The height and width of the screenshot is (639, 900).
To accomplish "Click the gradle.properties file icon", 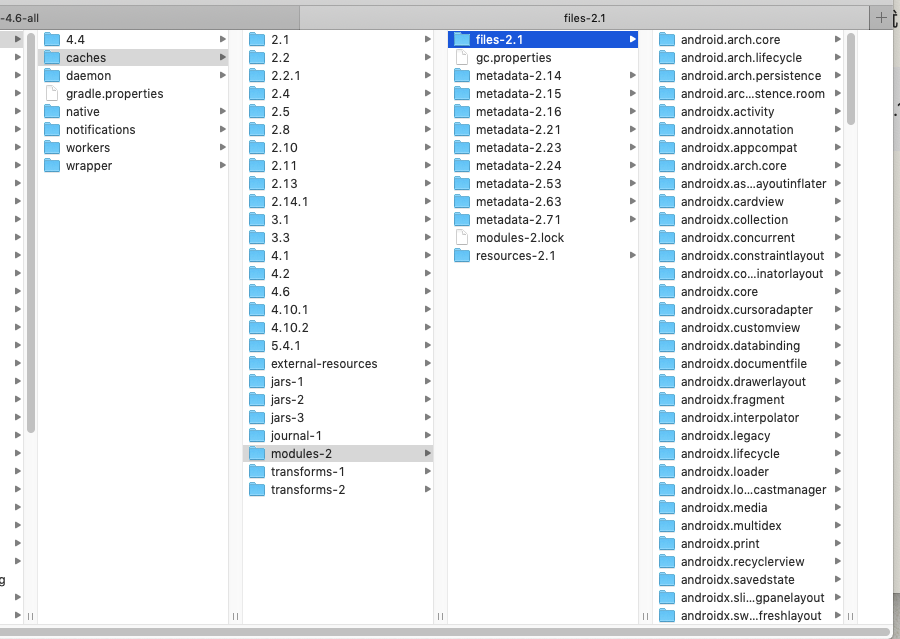I will (52, 94).
